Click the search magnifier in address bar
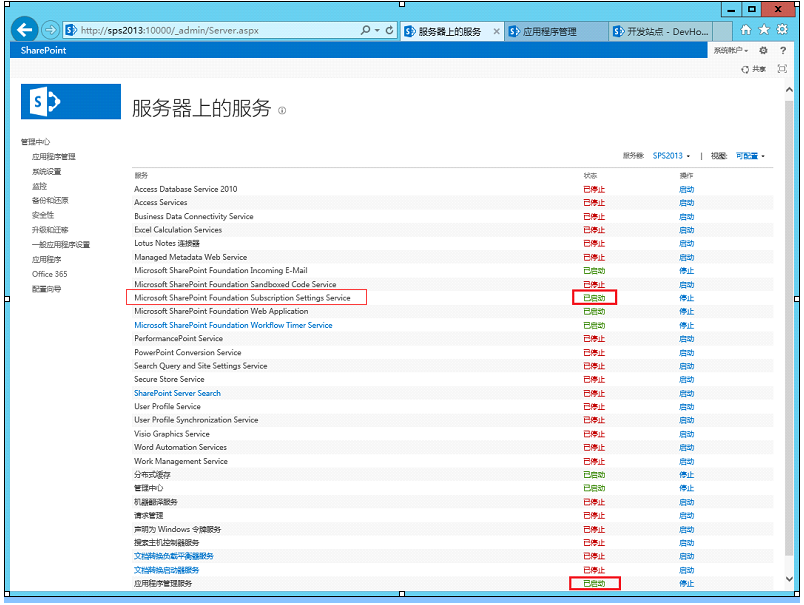The height and width of the screenshot is (605, 804). [365, 30]
